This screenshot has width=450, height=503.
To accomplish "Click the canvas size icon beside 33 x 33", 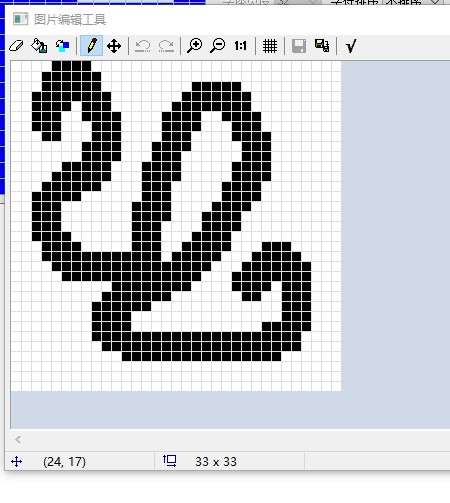I will tap(170, 461).
